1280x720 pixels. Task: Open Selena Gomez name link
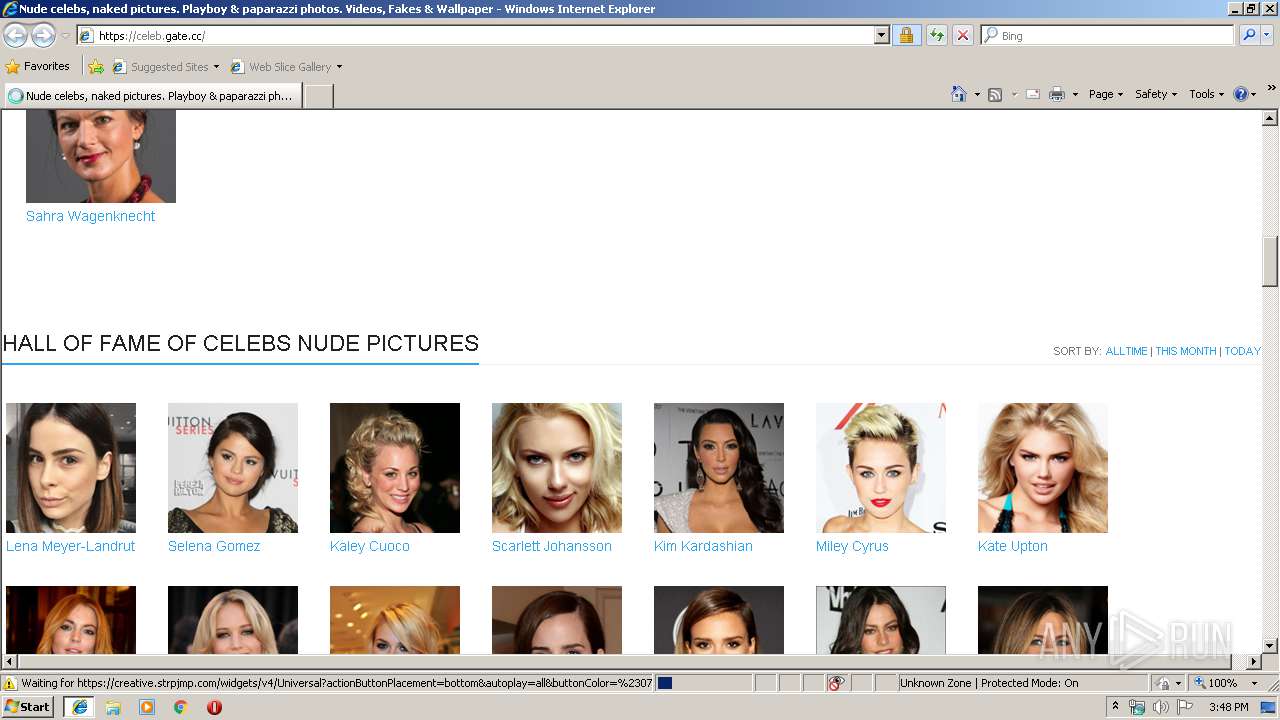(x=214, y=546)
